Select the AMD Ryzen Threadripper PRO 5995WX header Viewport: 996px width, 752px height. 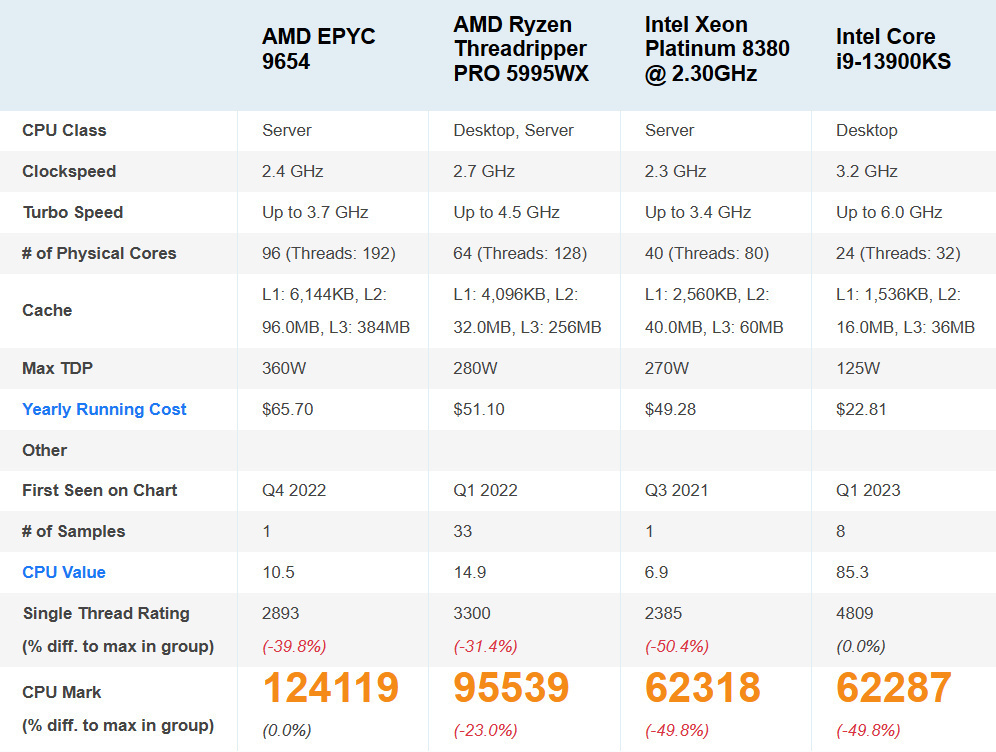pyautogui.click(x=520, y=49)
